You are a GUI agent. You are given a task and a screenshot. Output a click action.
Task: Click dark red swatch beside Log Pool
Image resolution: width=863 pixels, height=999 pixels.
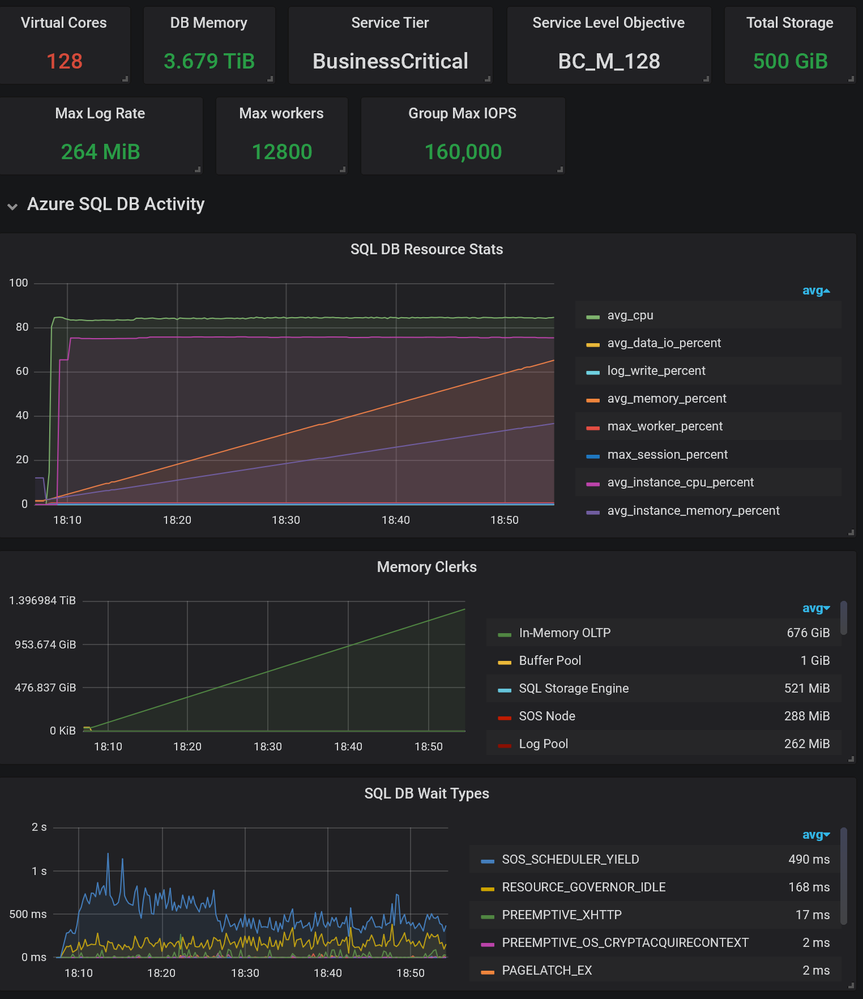click(x=504, y=745)
